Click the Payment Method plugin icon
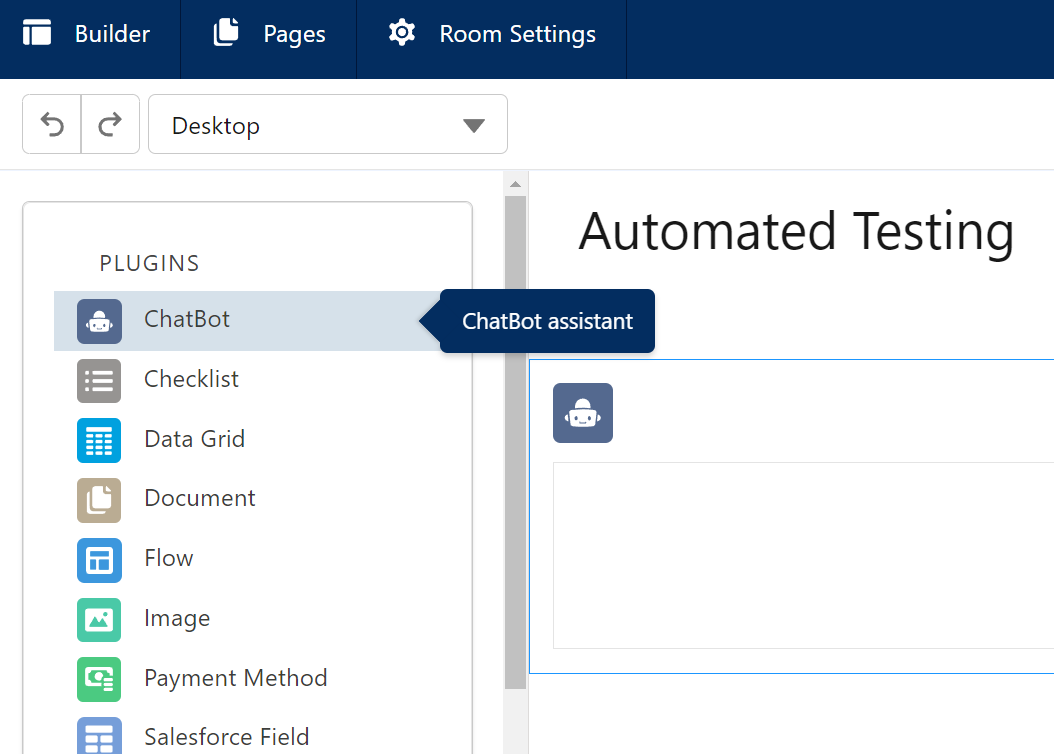 [x=99, y=679]
